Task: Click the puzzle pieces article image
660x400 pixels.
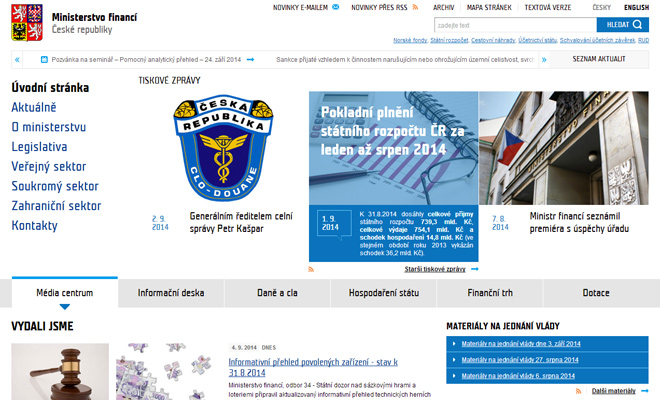Action: coord(167,372)
